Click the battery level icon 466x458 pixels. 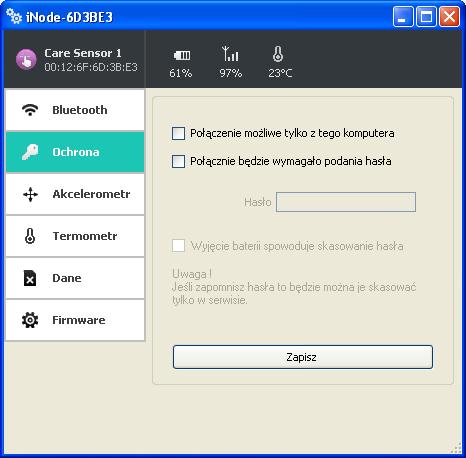pyautogui.click(x=182, y=55)
